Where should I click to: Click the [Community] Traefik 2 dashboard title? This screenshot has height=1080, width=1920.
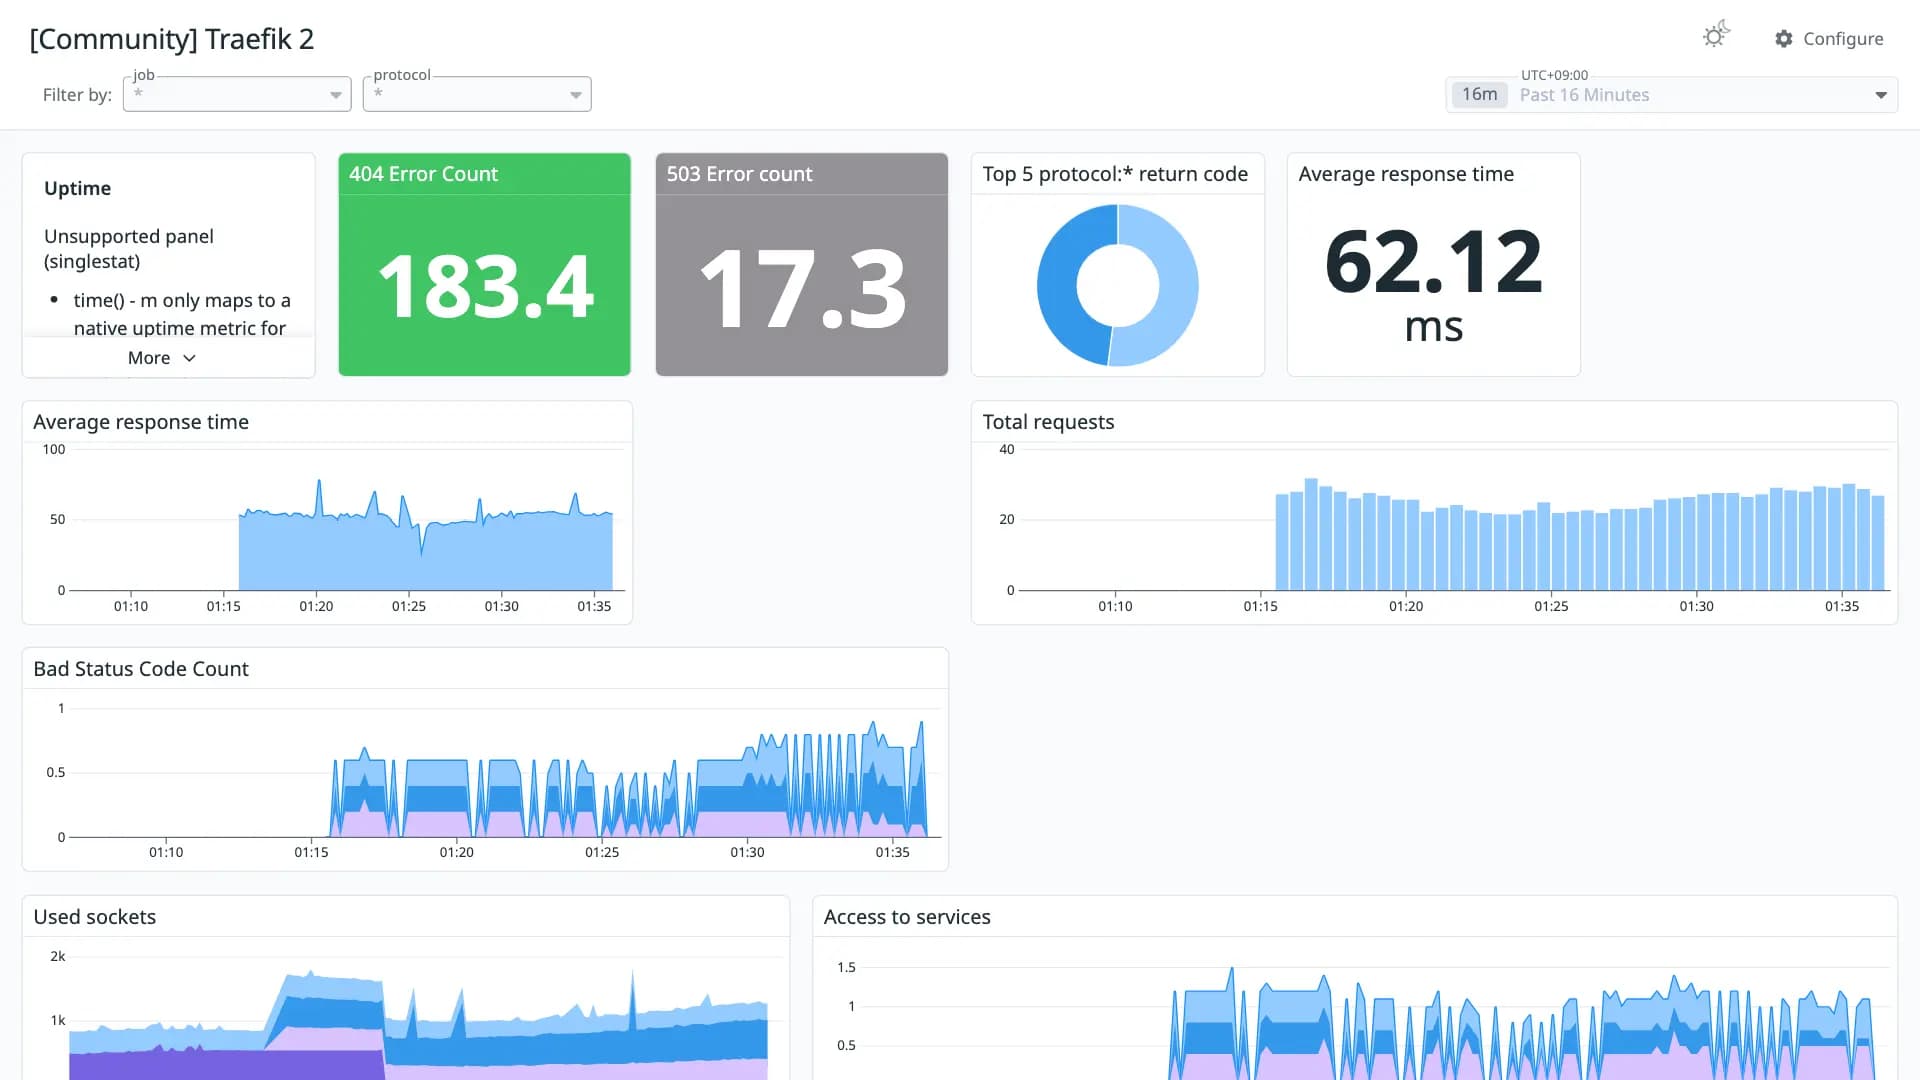(x=172, y=39)
